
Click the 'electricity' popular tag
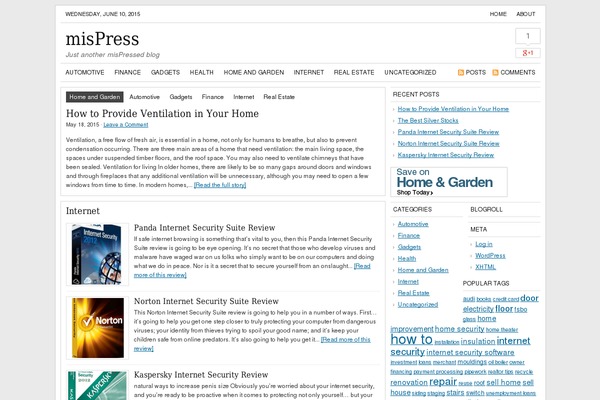point(478,309)
